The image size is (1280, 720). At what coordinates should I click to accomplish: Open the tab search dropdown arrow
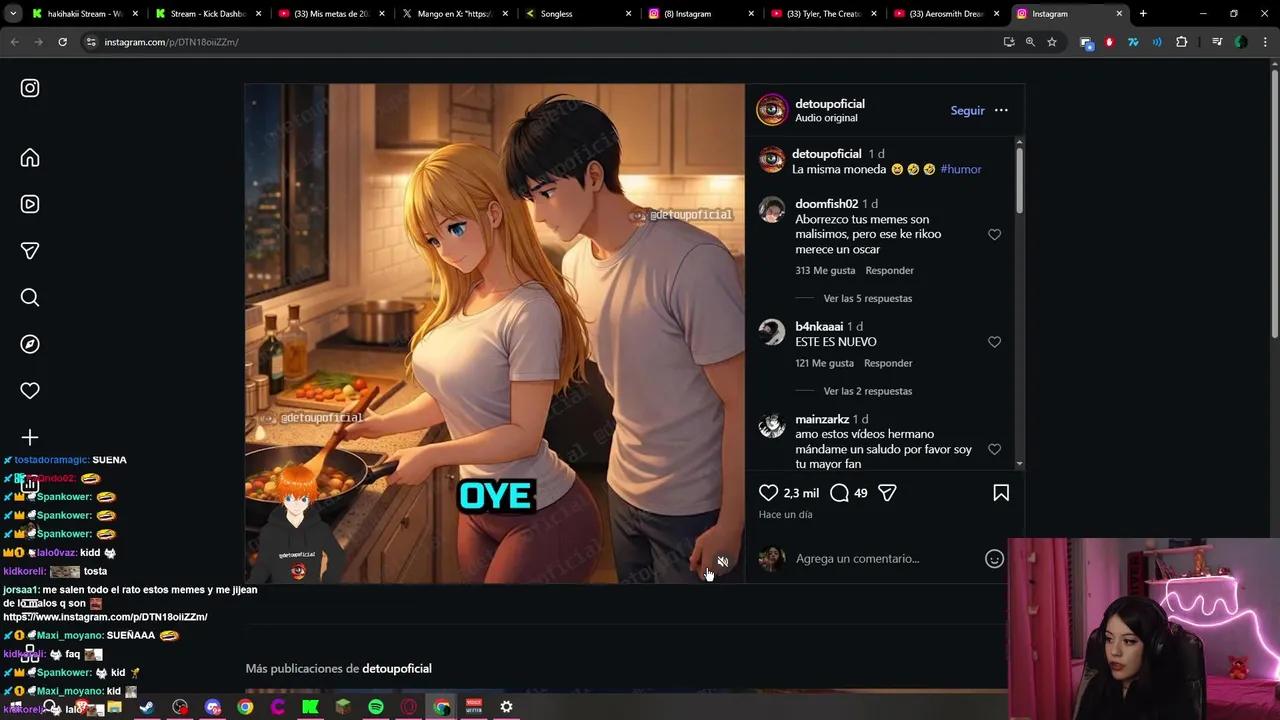(13, 14)
